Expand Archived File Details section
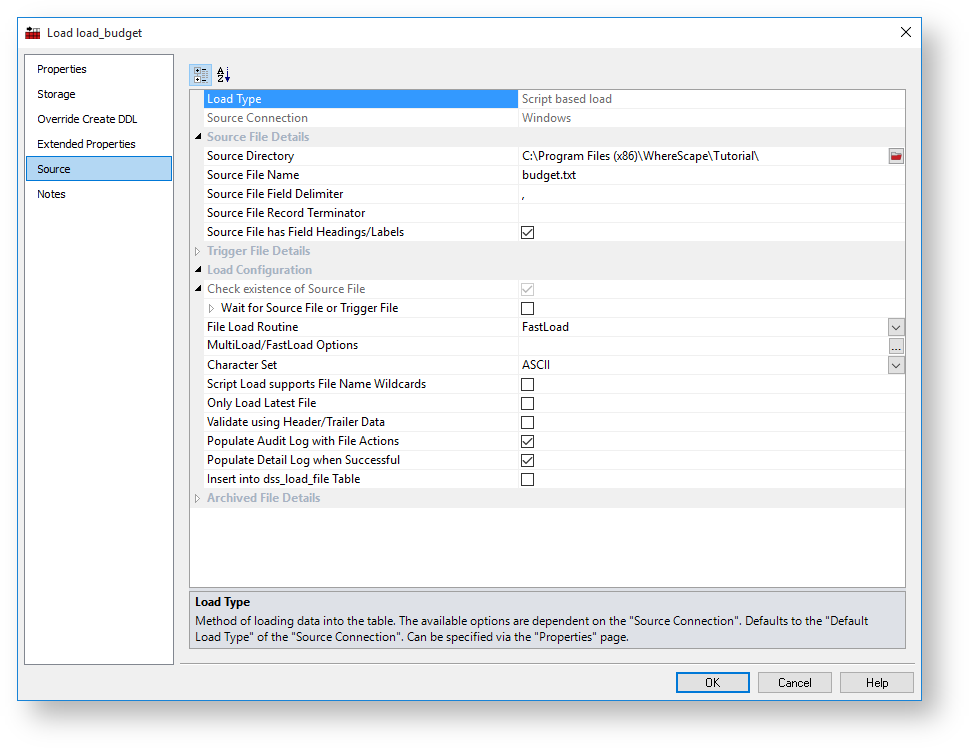Viewport: 970px width, 749px height. coord(198,498)
